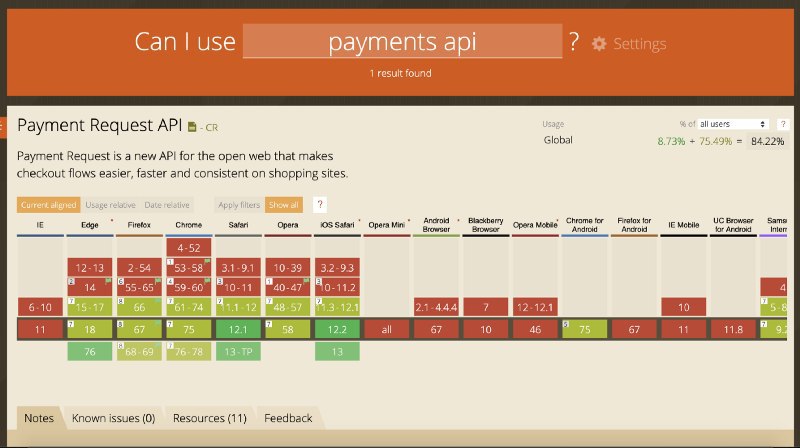Click the Firefox 66 version cell
800x448 pixels.
pyautogui.click(x=139, y=307)
